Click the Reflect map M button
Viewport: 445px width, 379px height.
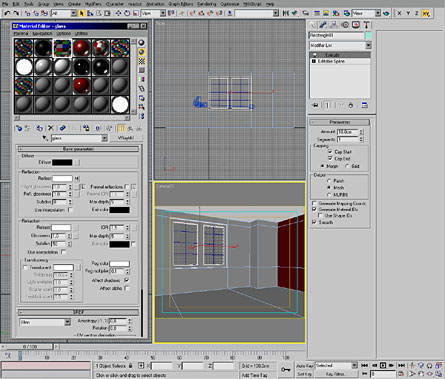tap(77, 178)
